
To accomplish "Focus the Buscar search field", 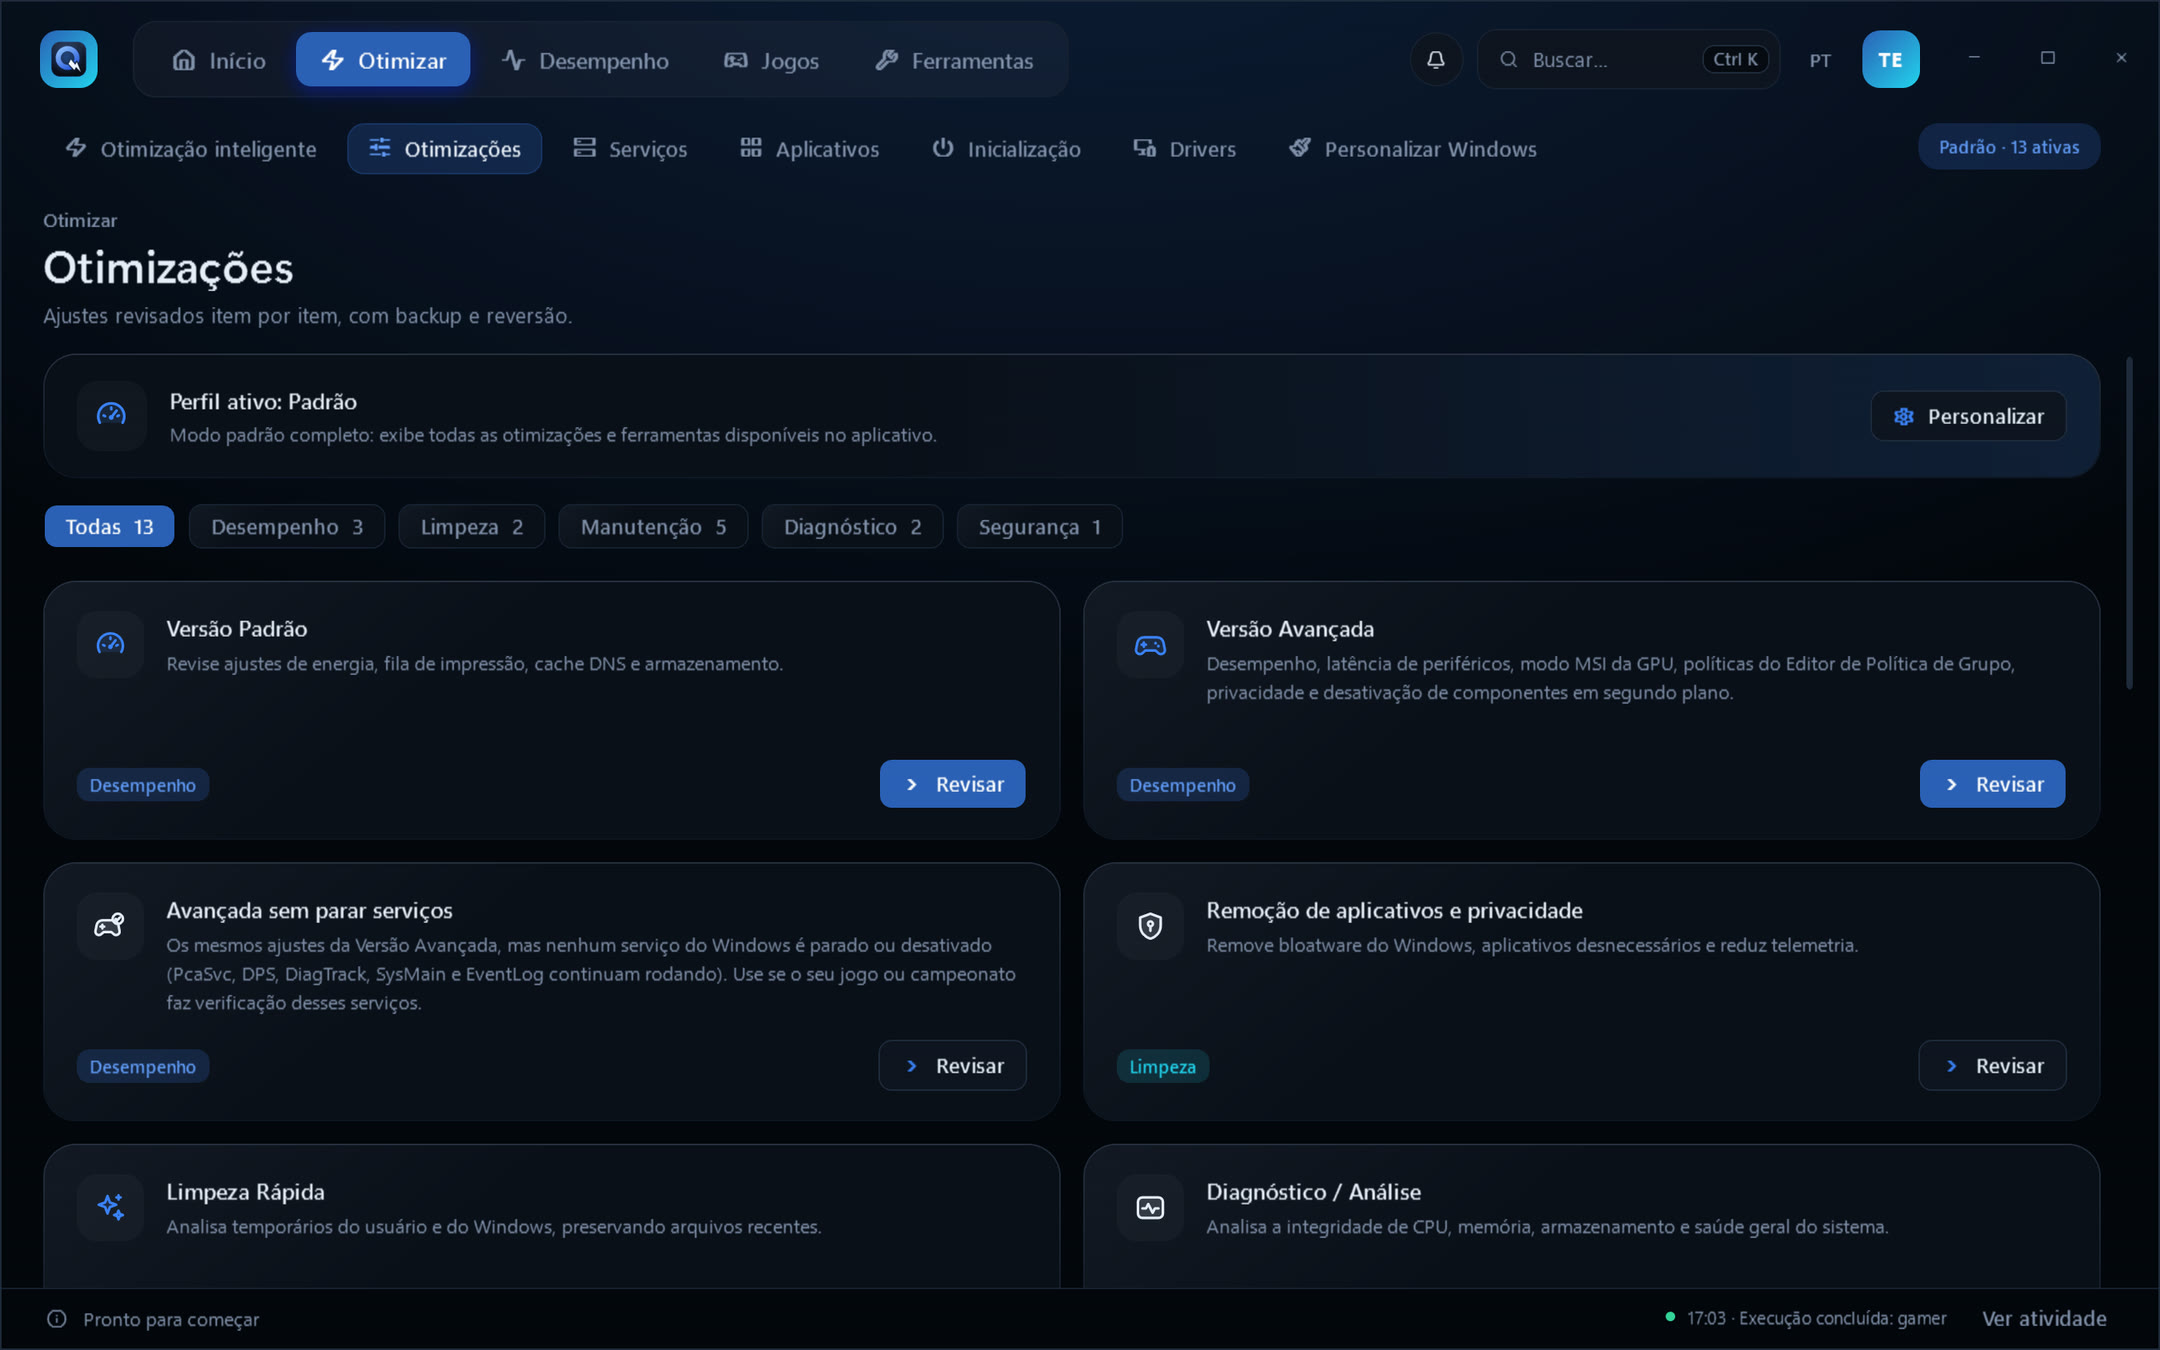I will 1628,60.
